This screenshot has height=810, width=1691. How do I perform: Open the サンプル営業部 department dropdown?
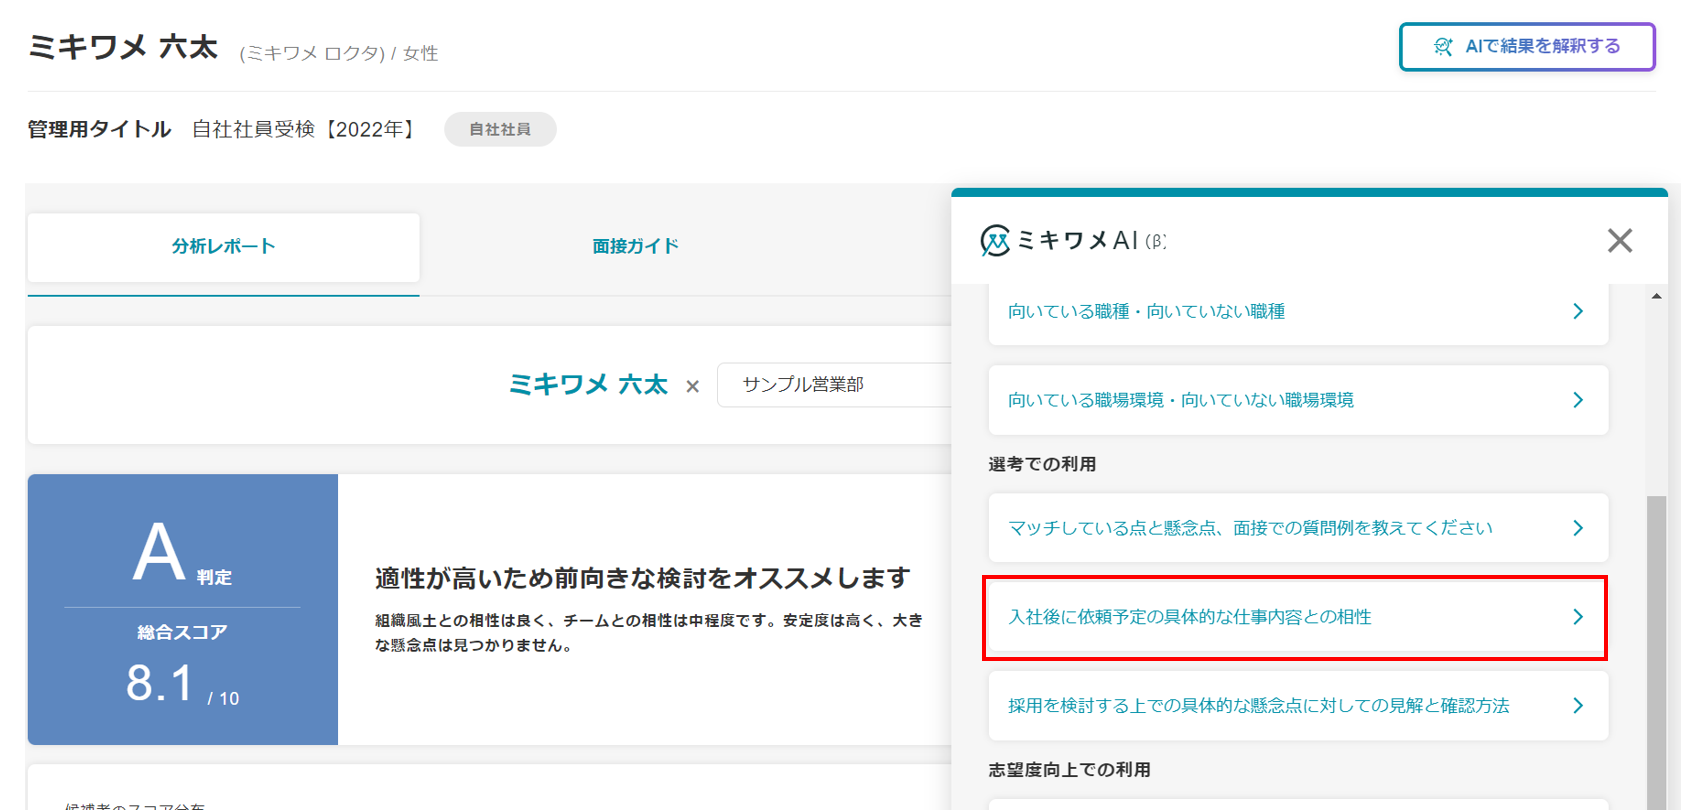(835, 385)
